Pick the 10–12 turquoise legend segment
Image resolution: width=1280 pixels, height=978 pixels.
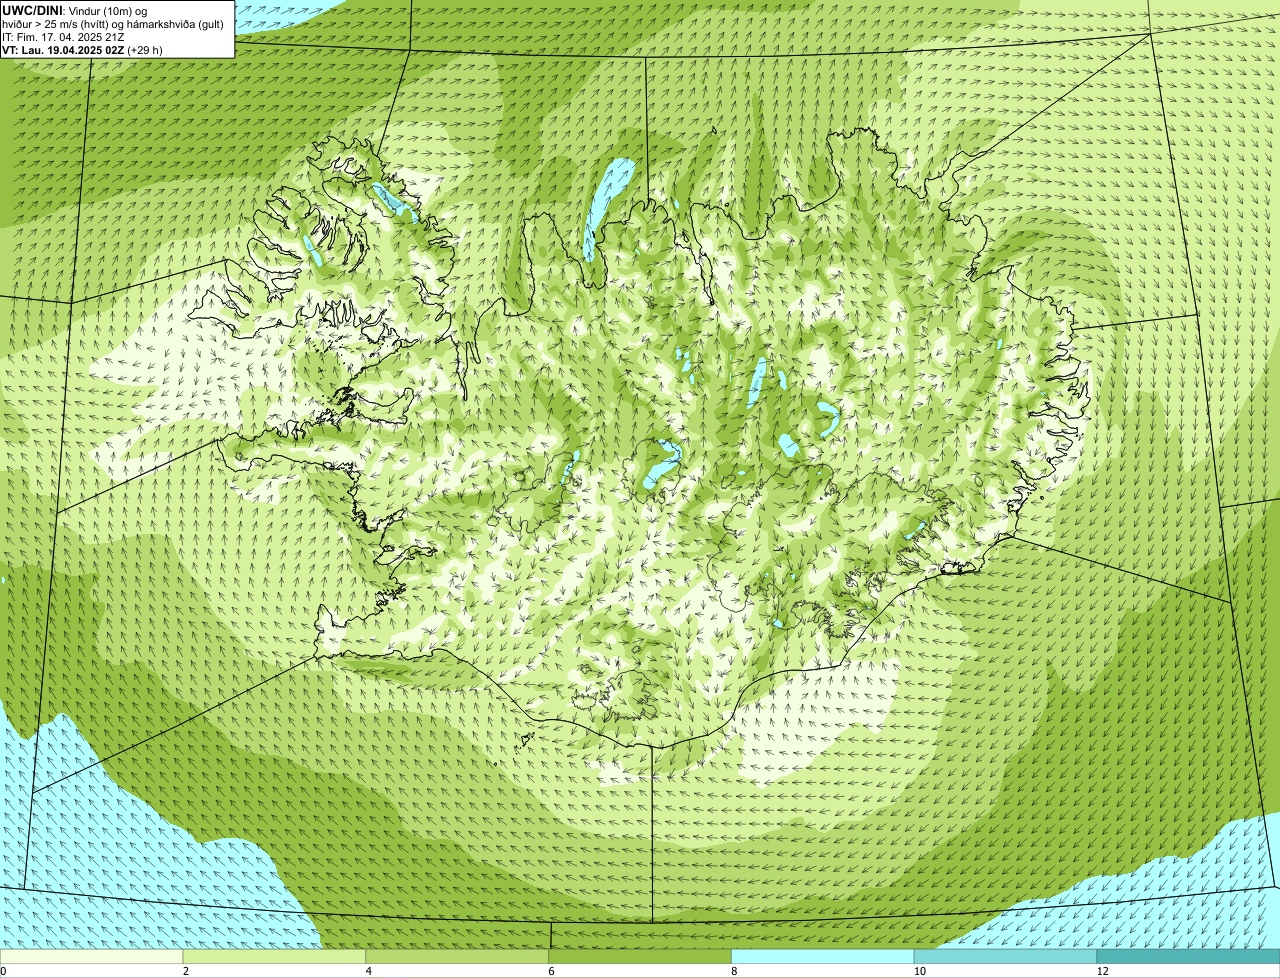(x=1006, y=956)
